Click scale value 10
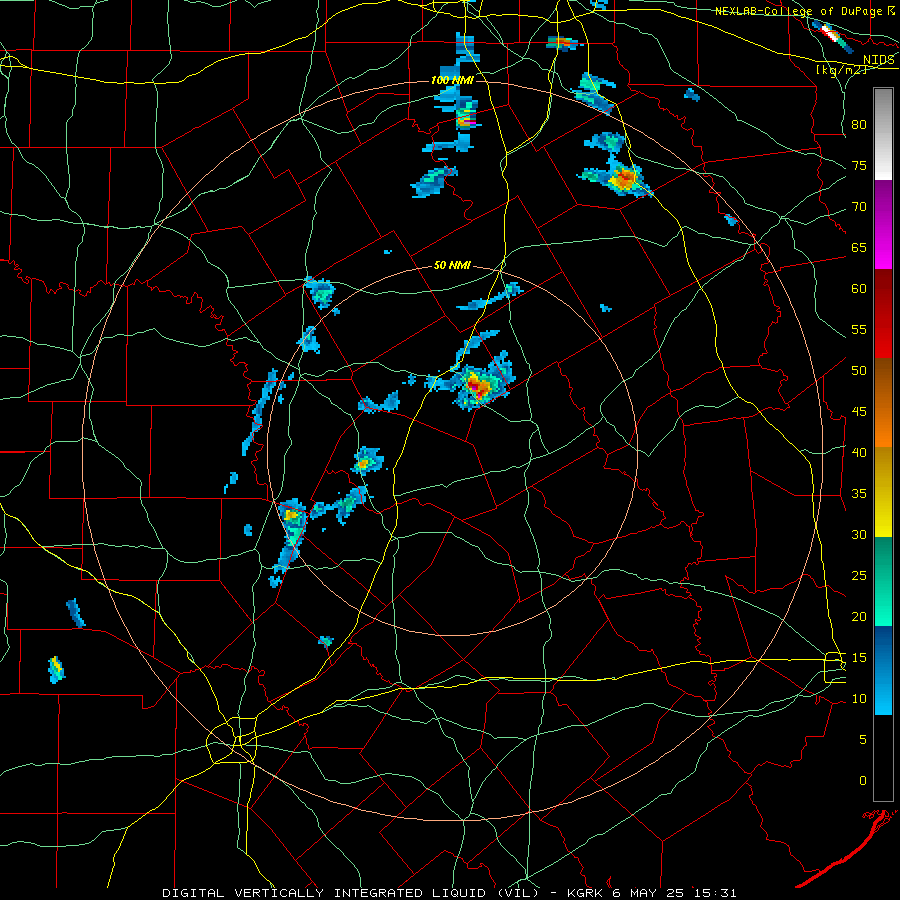 [859, 699]
